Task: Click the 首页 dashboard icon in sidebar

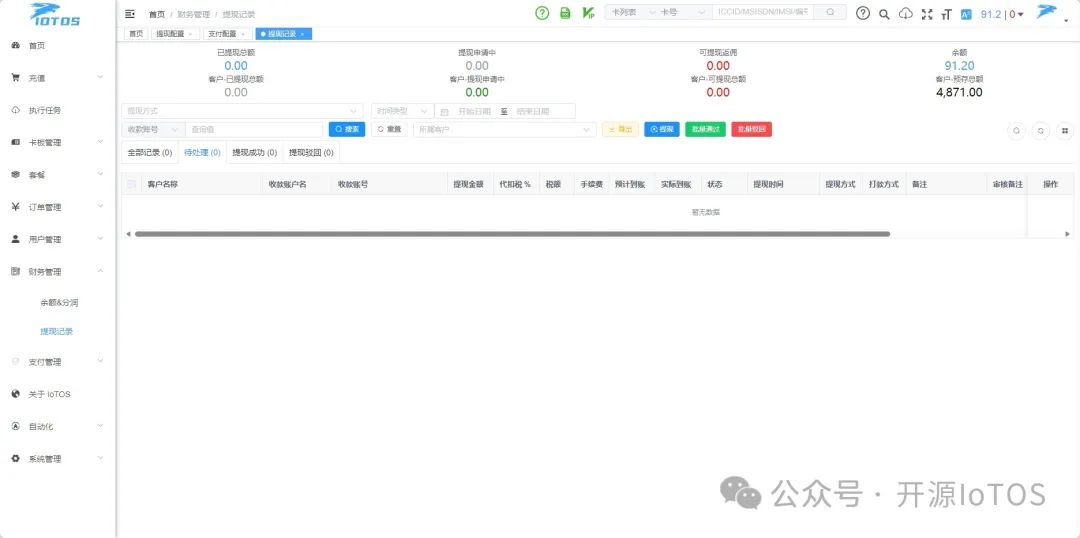Action: point(15,45)
